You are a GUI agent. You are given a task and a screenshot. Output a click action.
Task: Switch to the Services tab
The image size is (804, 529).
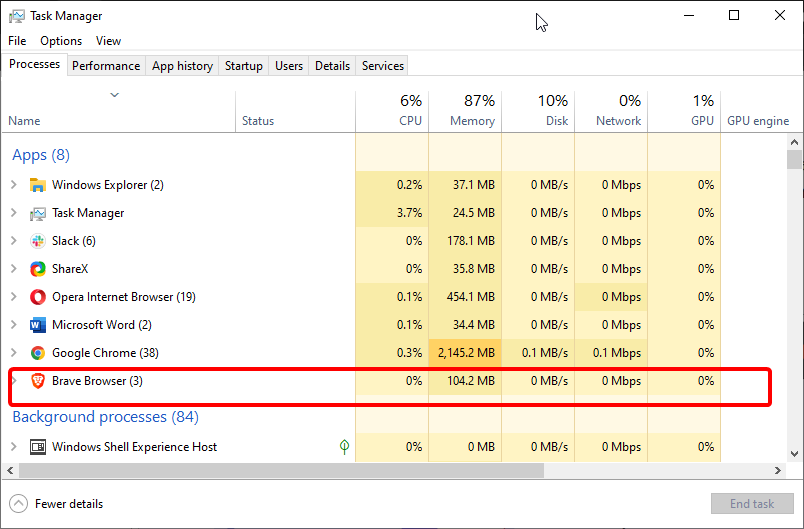383,66
